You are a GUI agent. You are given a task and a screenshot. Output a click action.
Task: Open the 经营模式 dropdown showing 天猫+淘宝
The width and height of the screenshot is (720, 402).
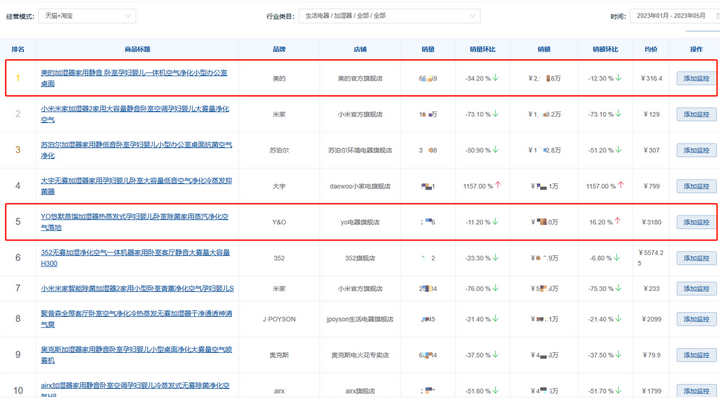pyautogui.click(x=87, y=16)
